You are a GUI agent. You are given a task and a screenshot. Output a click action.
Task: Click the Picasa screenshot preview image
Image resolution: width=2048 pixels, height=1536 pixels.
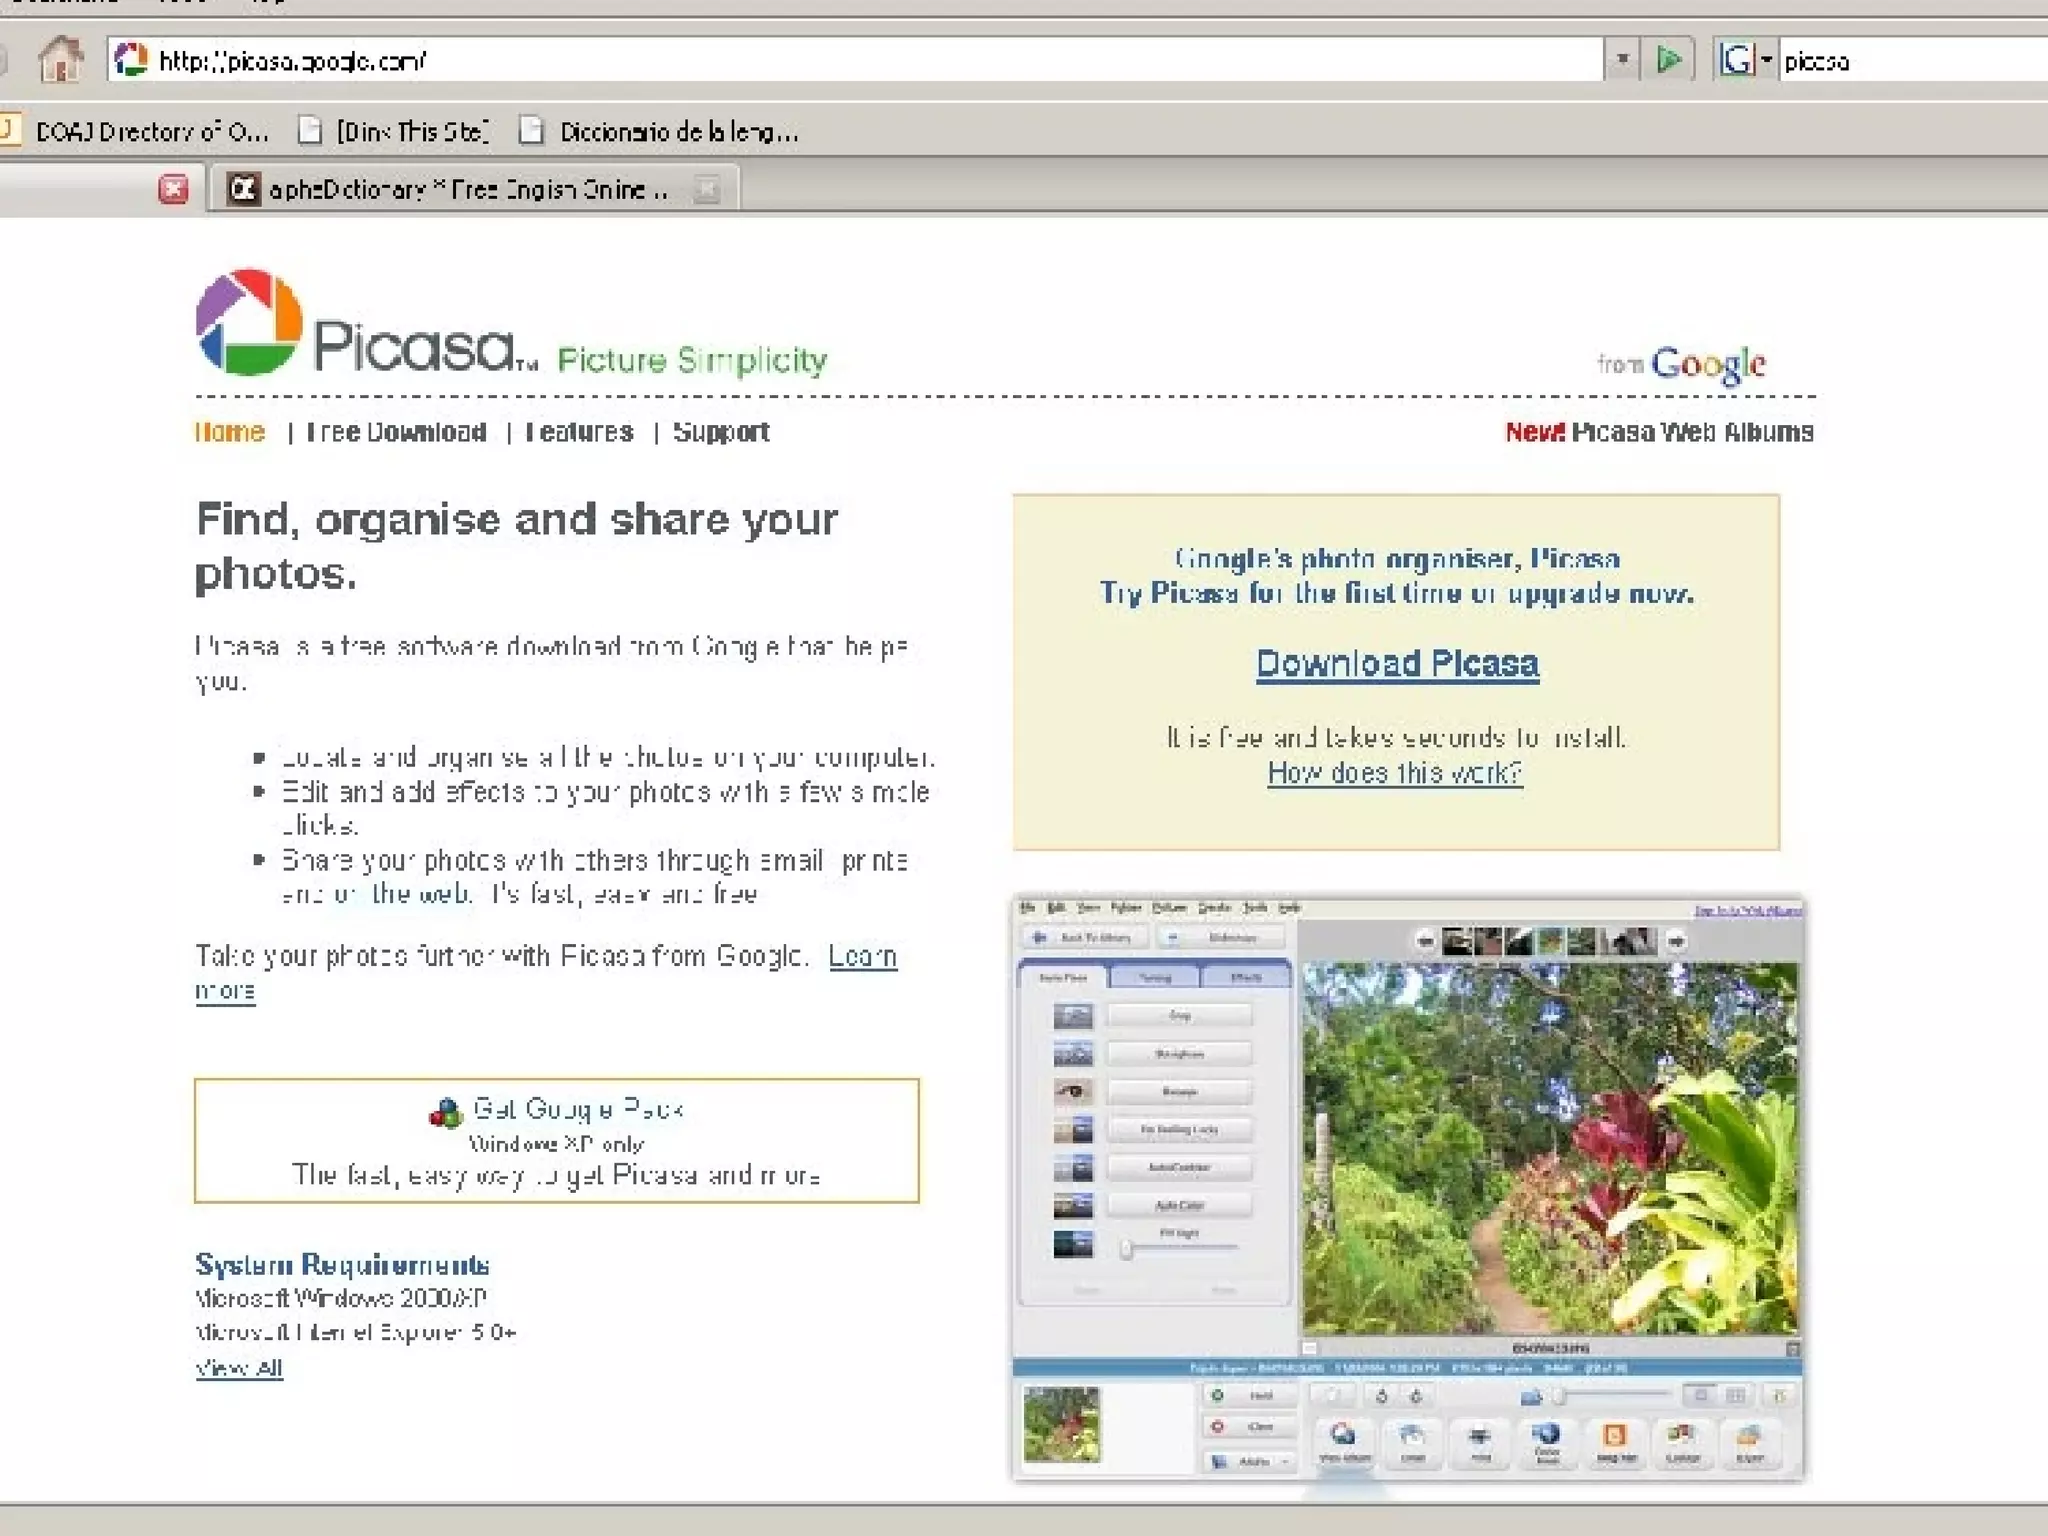(x=1408, y=1187)
